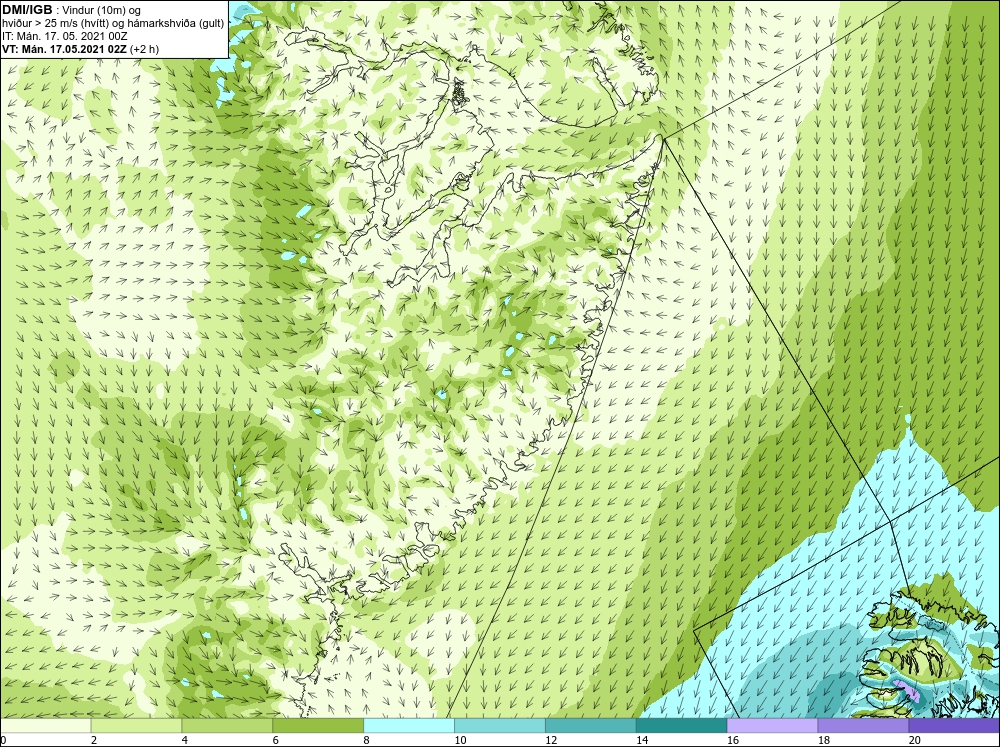The height and width of the screenshot is (747, 1000).
Task: Click the legend scale label 18
Action: point(823,740)
